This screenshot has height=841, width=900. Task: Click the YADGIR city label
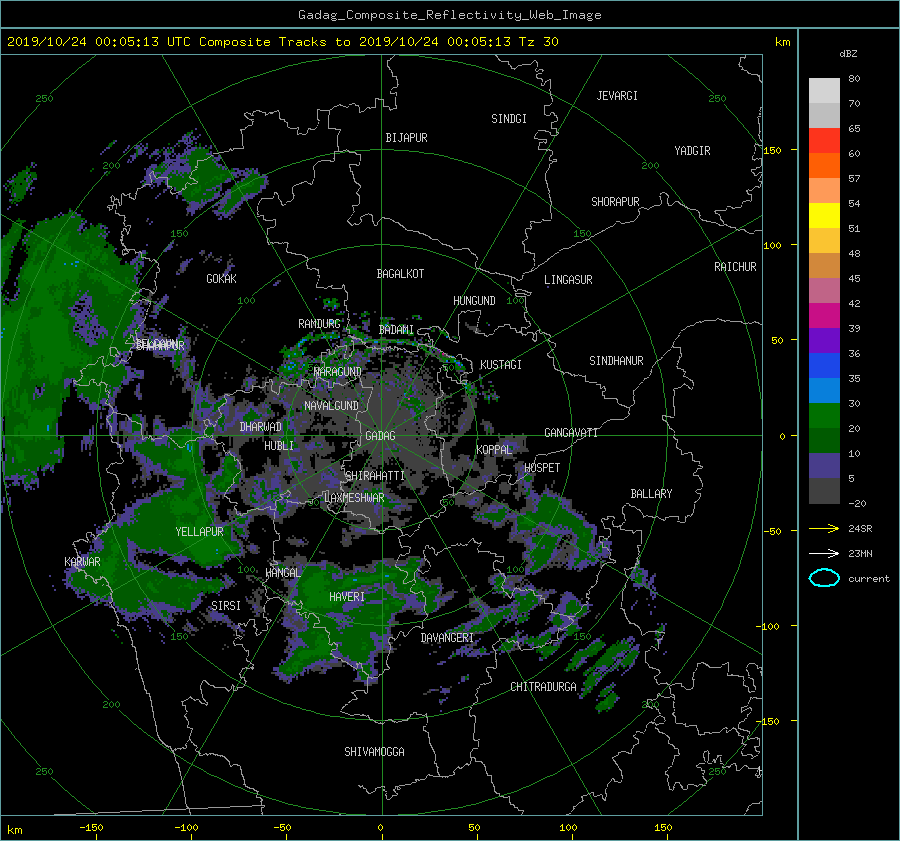692,151
